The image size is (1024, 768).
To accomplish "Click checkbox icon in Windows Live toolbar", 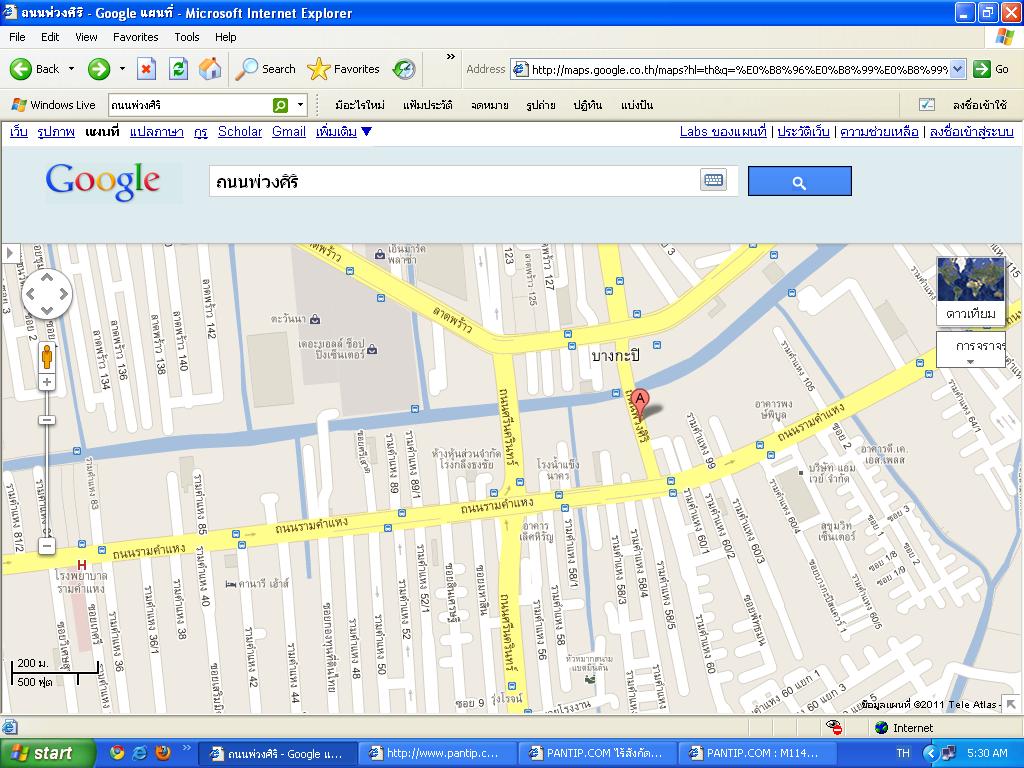I will coord(927,105).
